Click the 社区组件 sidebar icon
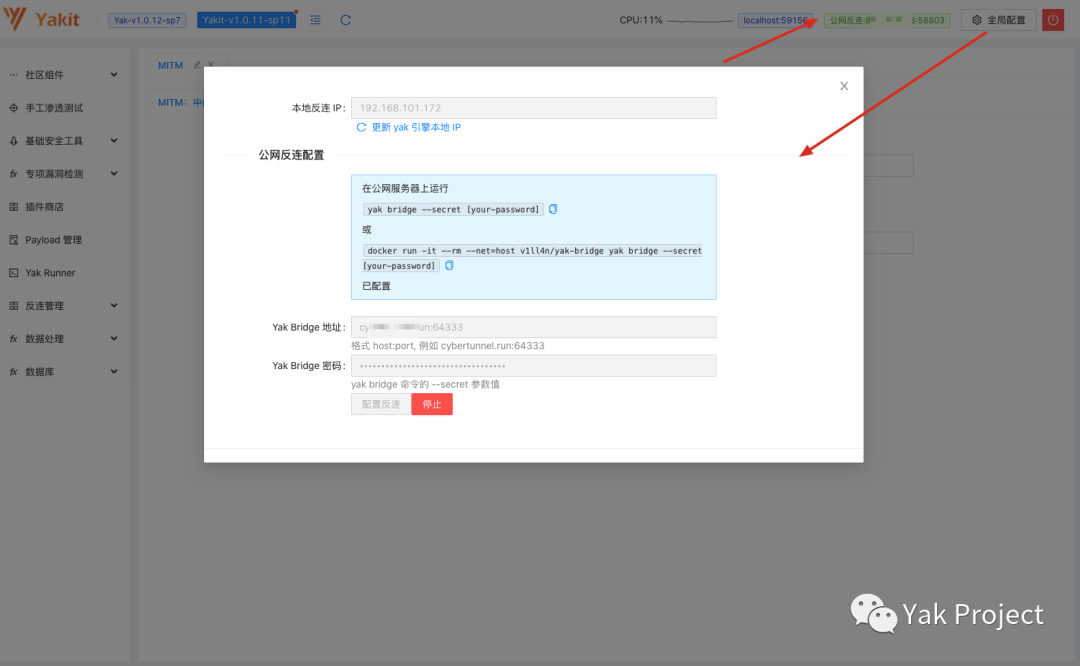 tap(14, 74)
